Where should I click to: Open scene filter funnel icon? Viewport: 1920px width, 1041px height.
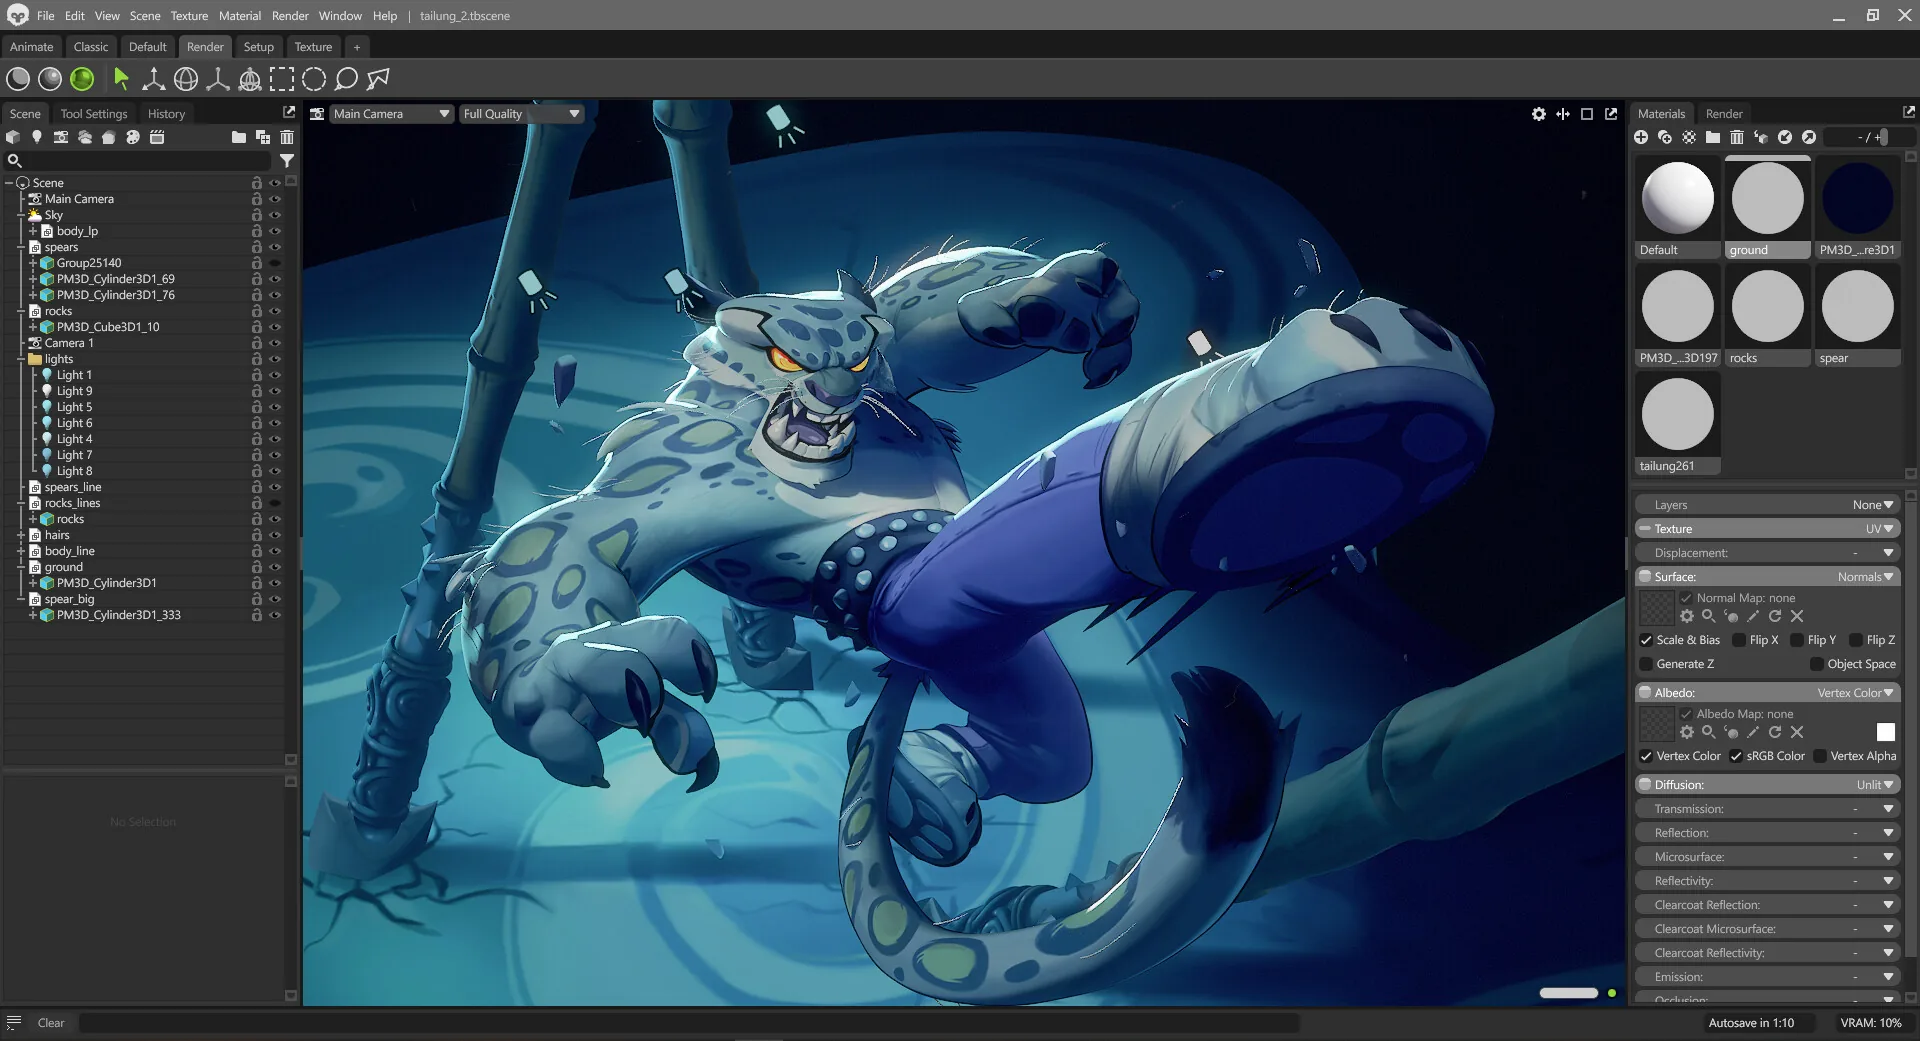click(287, 160)
